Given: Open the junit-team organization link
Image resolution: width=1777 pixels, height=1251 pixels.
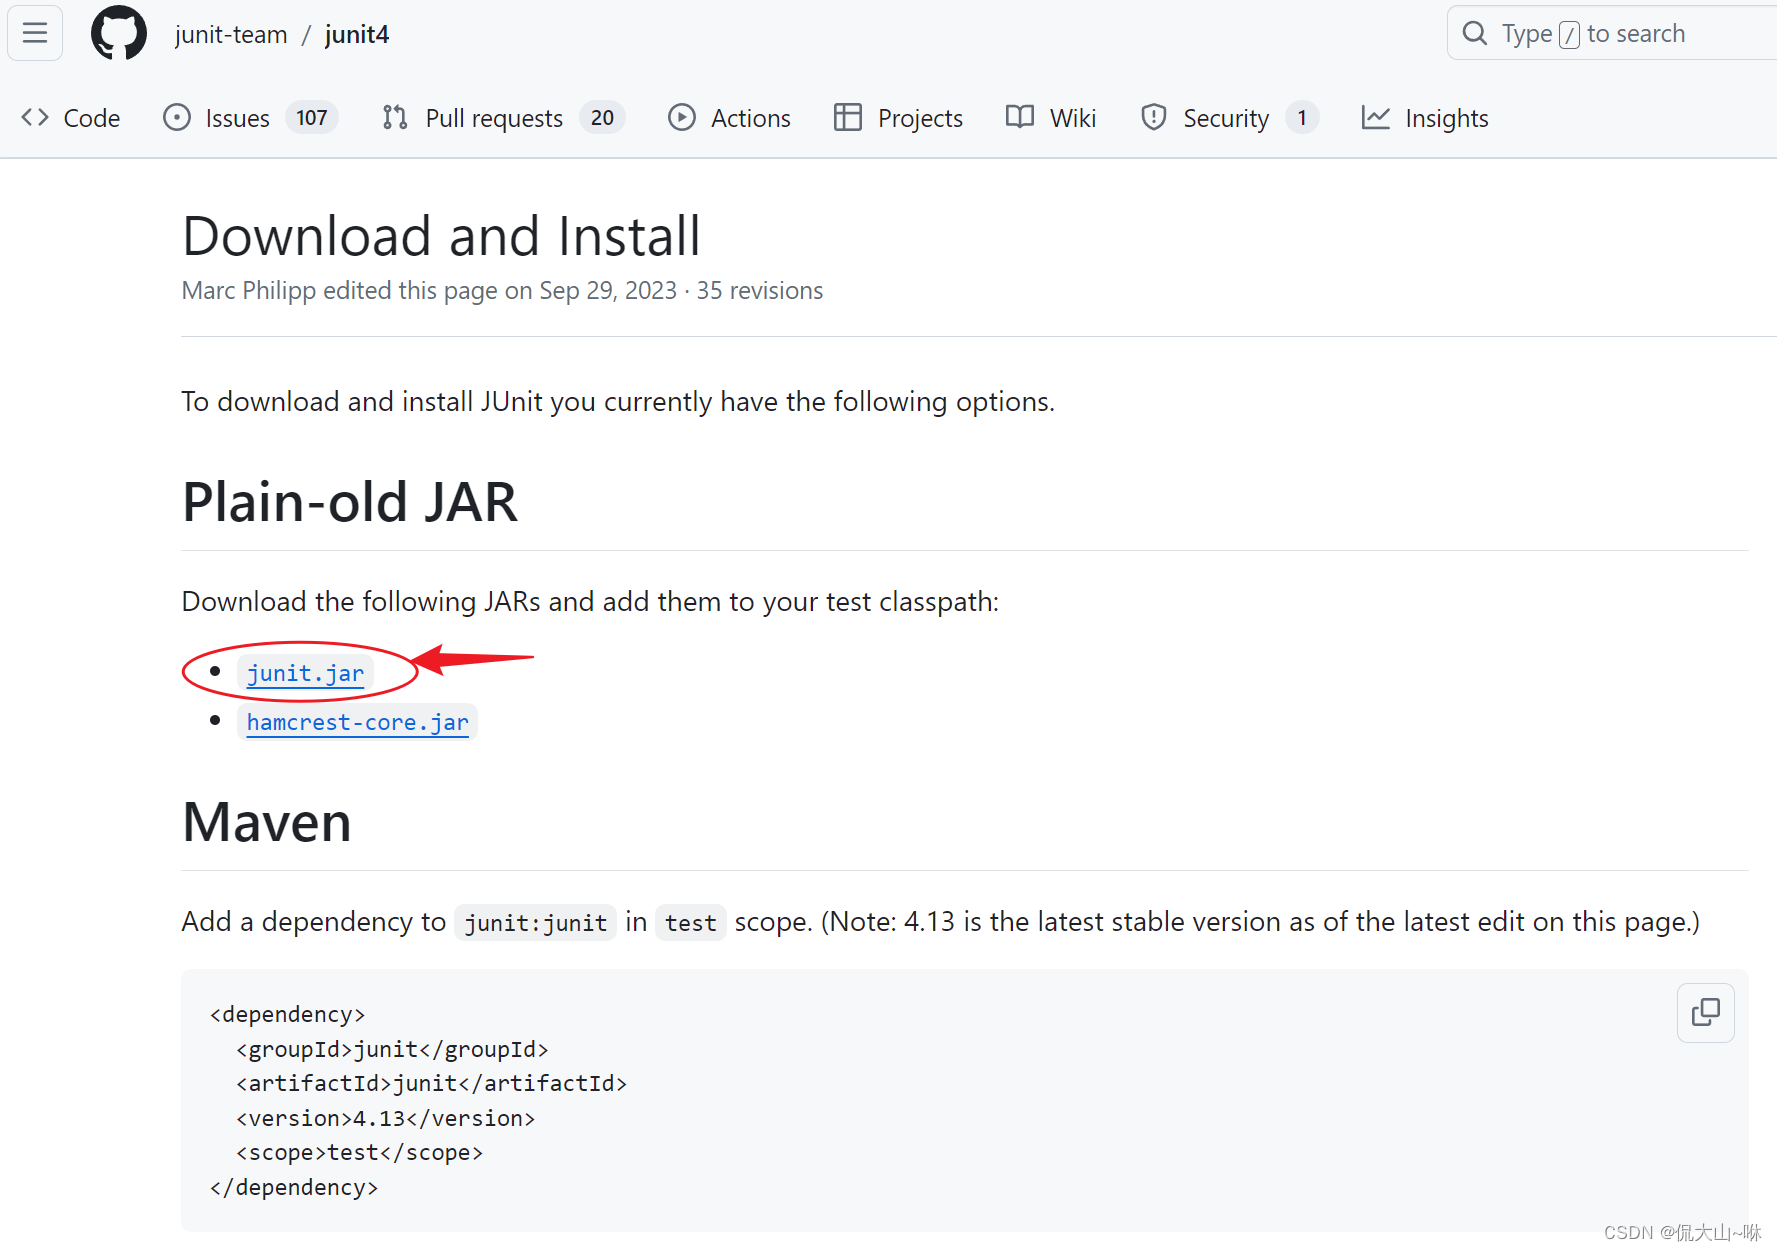Looking at the screenshot, I should pyautogui.click(x=231, y=34).
